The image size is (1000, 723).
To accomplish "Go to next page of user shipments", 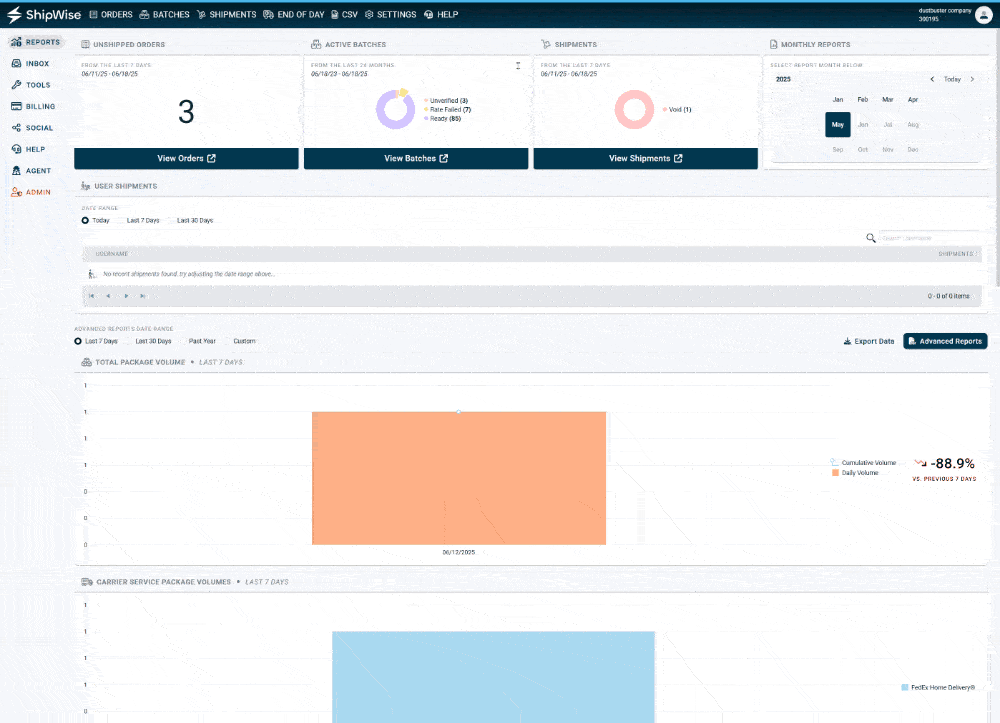I will point(126,296).
